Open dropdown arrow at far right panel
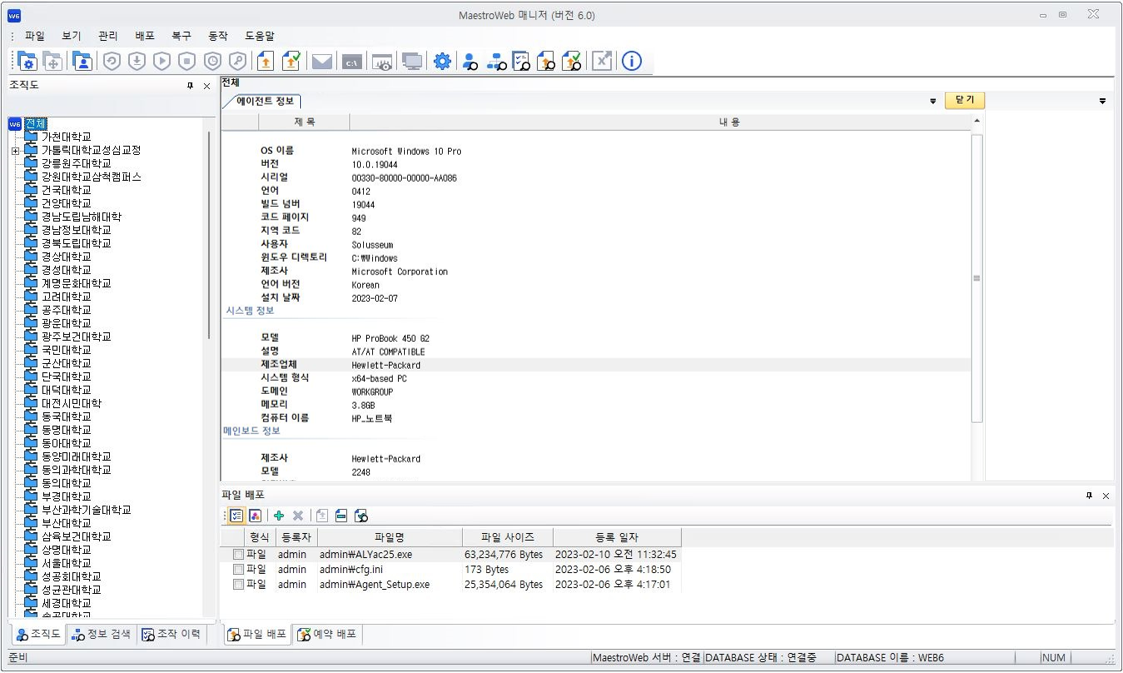This screenshot has width=1123, height=673. pos(1102,101)
